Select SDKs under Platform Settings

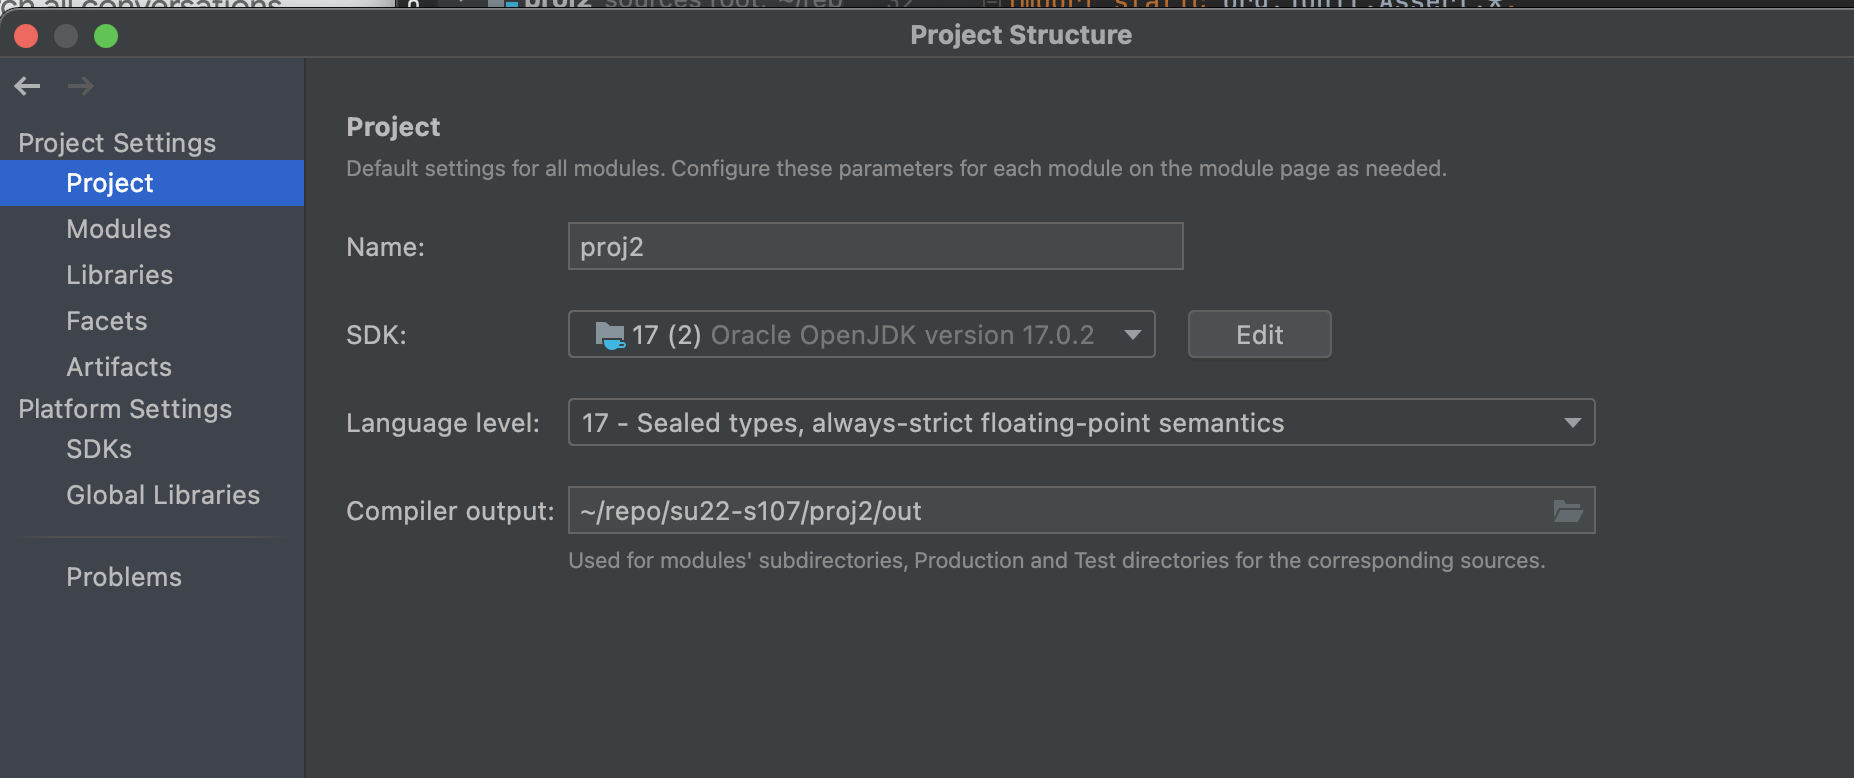[99, 449]
